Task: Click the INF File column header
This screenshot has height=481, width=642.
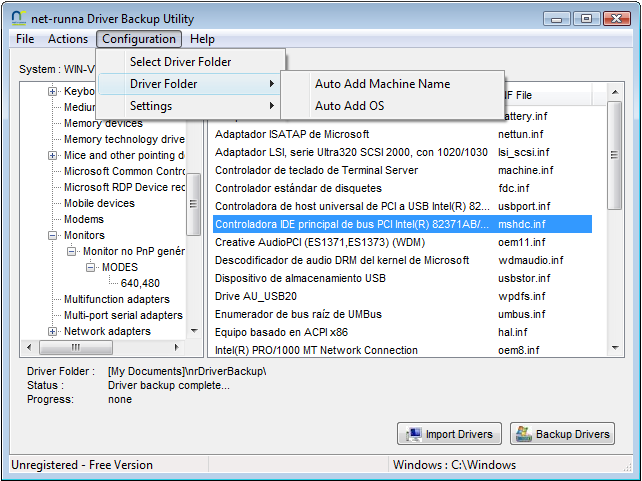Action: (x=547, y=95)
